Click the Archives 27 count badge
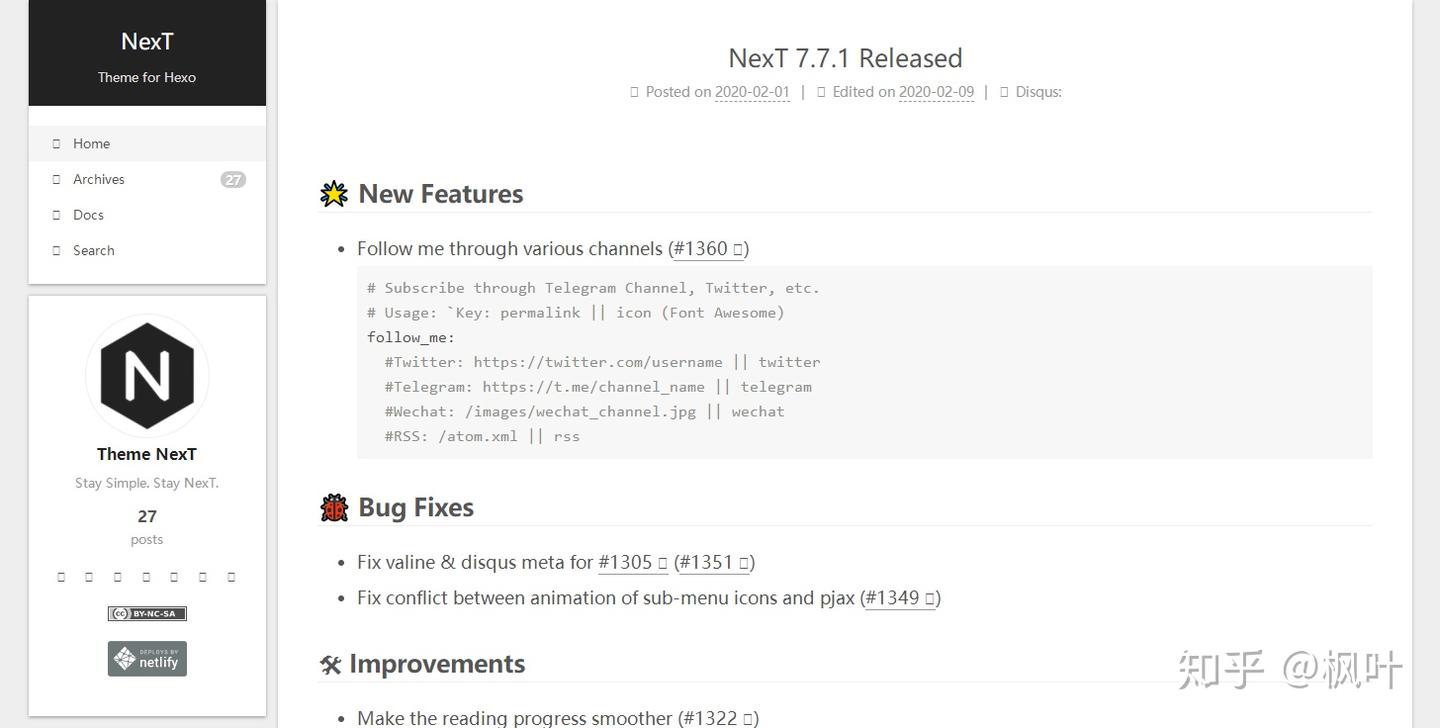The image size is (1440, 728). click(x=233, y=180)
